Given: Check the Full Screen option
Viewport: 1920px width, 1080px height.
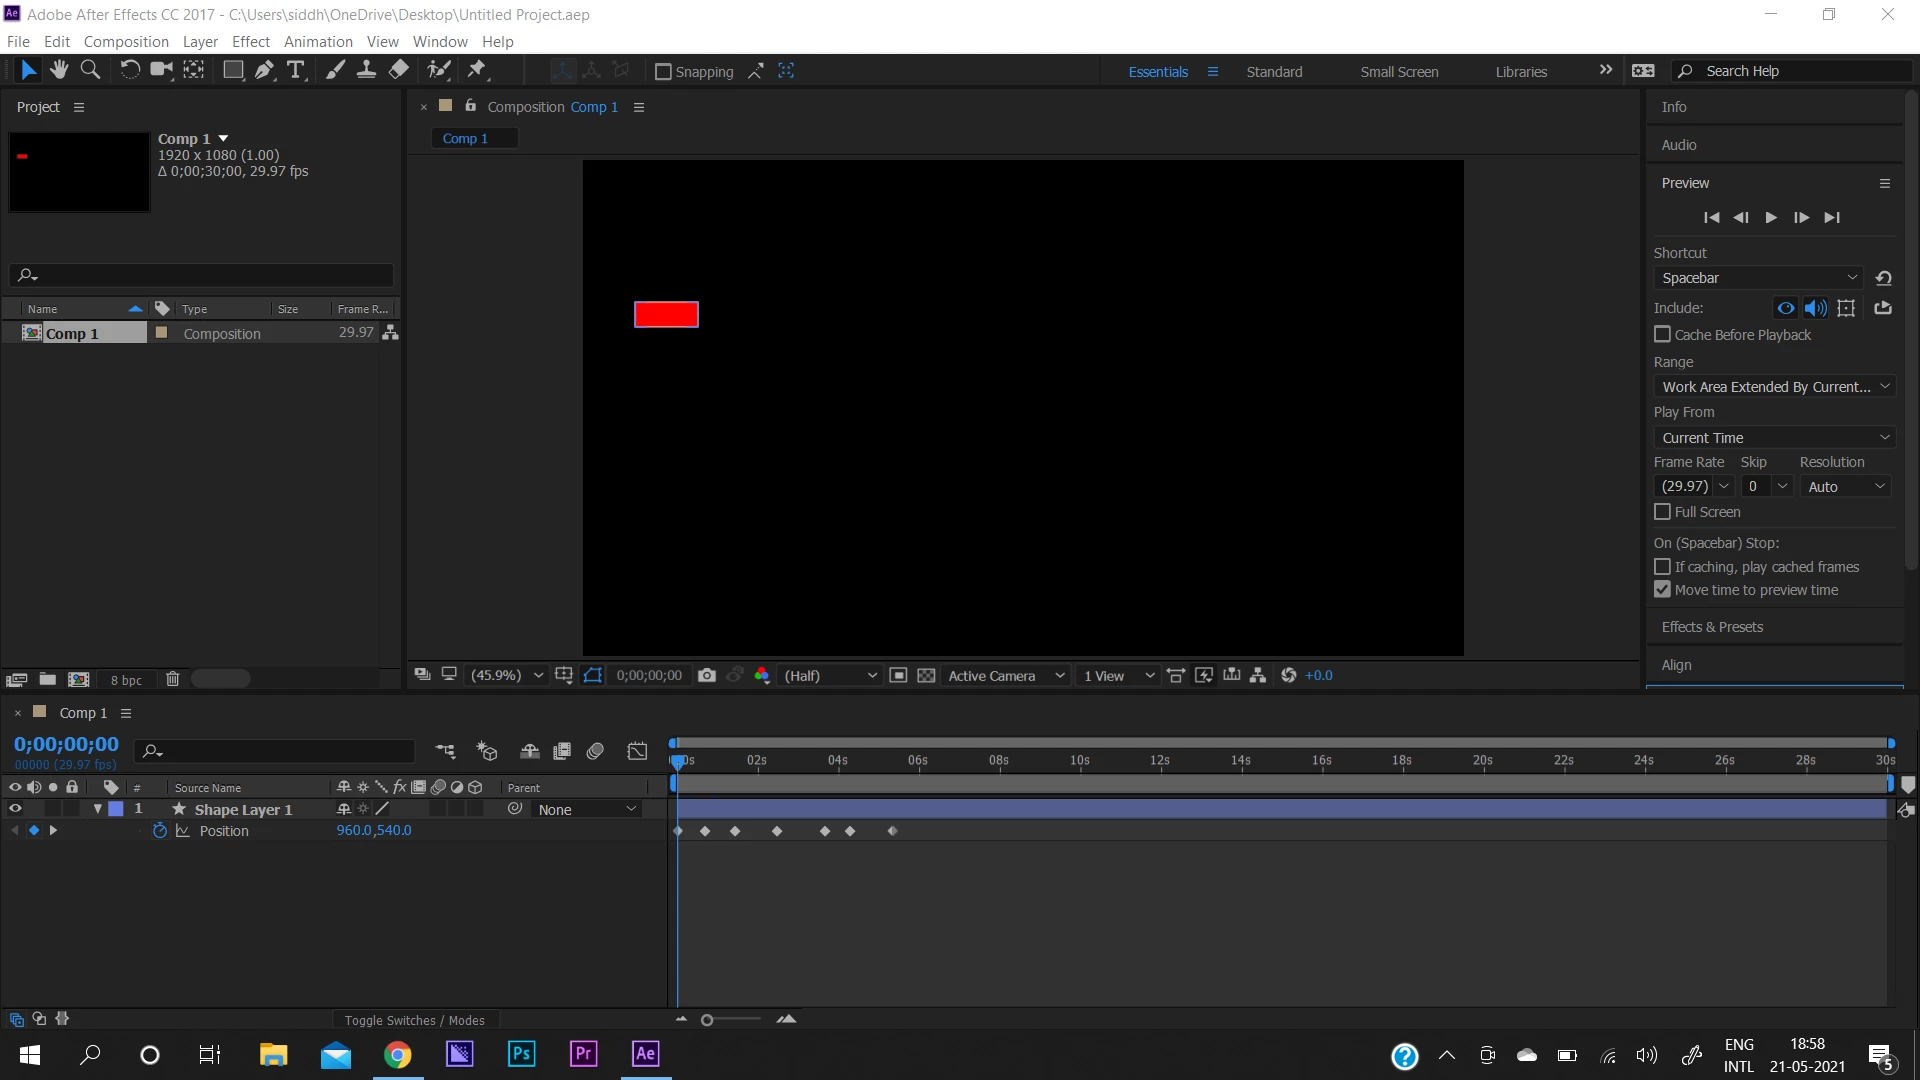Looking at the screenshot, I should (x=1663, y=512).
